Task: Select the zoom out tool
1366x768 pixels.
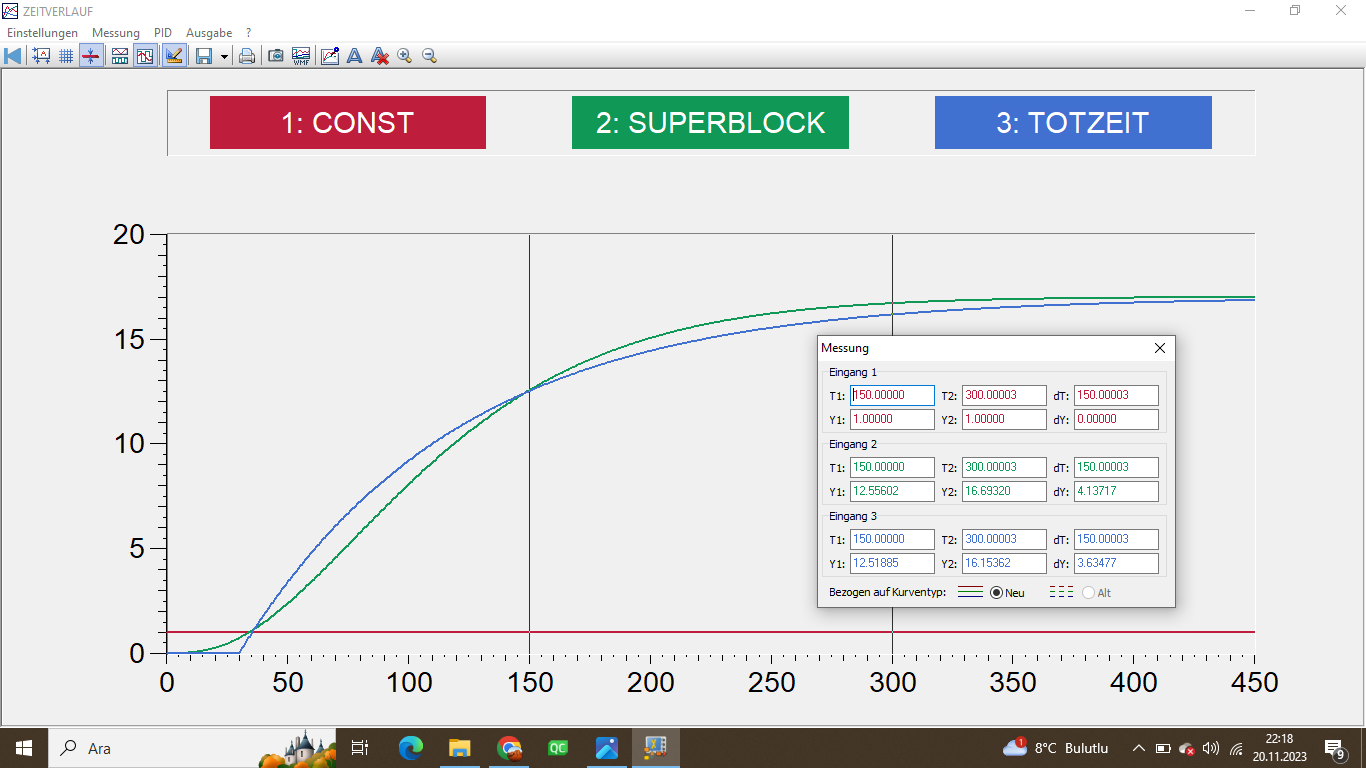Action: click(429, 56)
